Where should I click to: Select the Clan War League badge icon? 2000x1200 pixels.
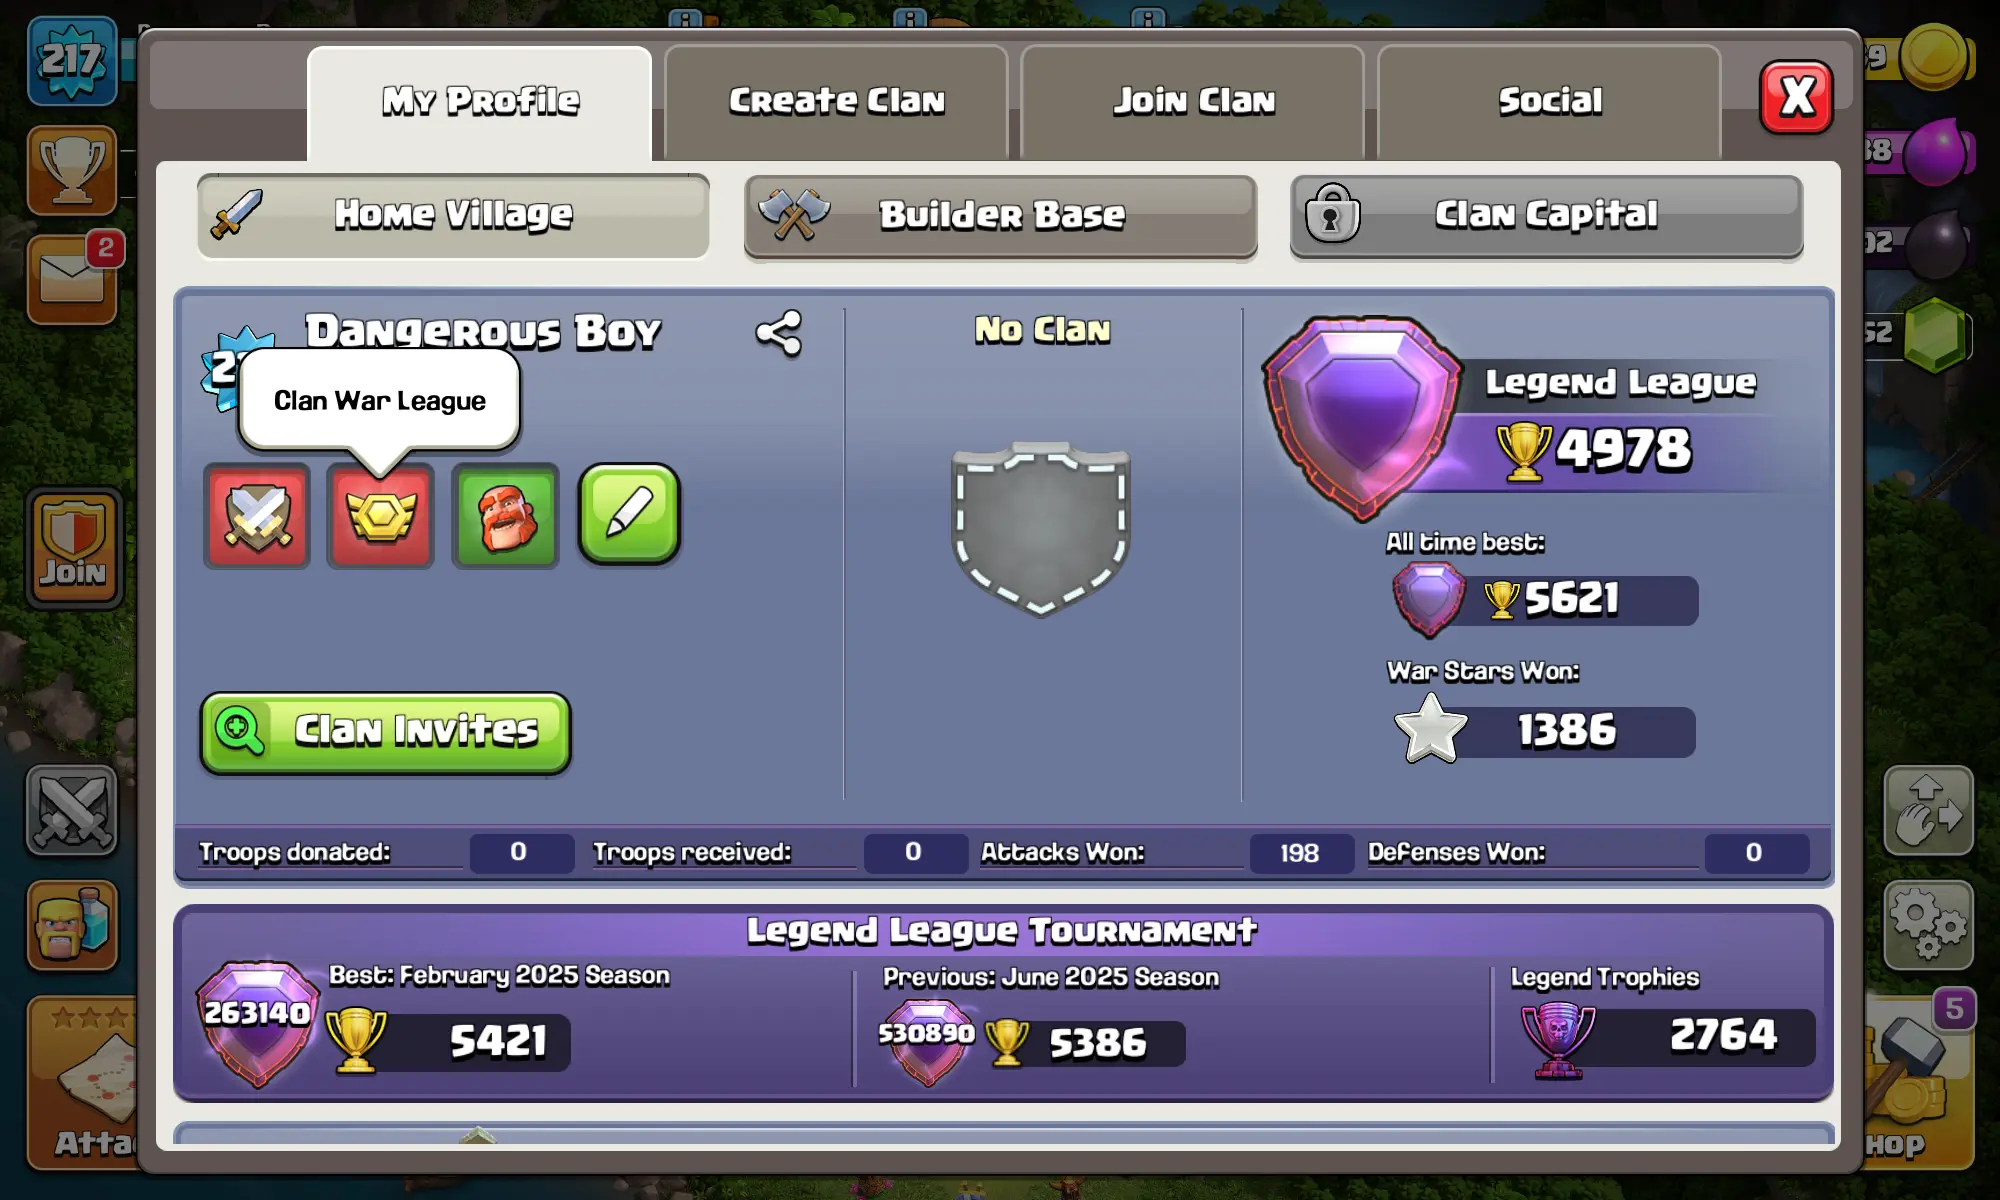point(380,516)
